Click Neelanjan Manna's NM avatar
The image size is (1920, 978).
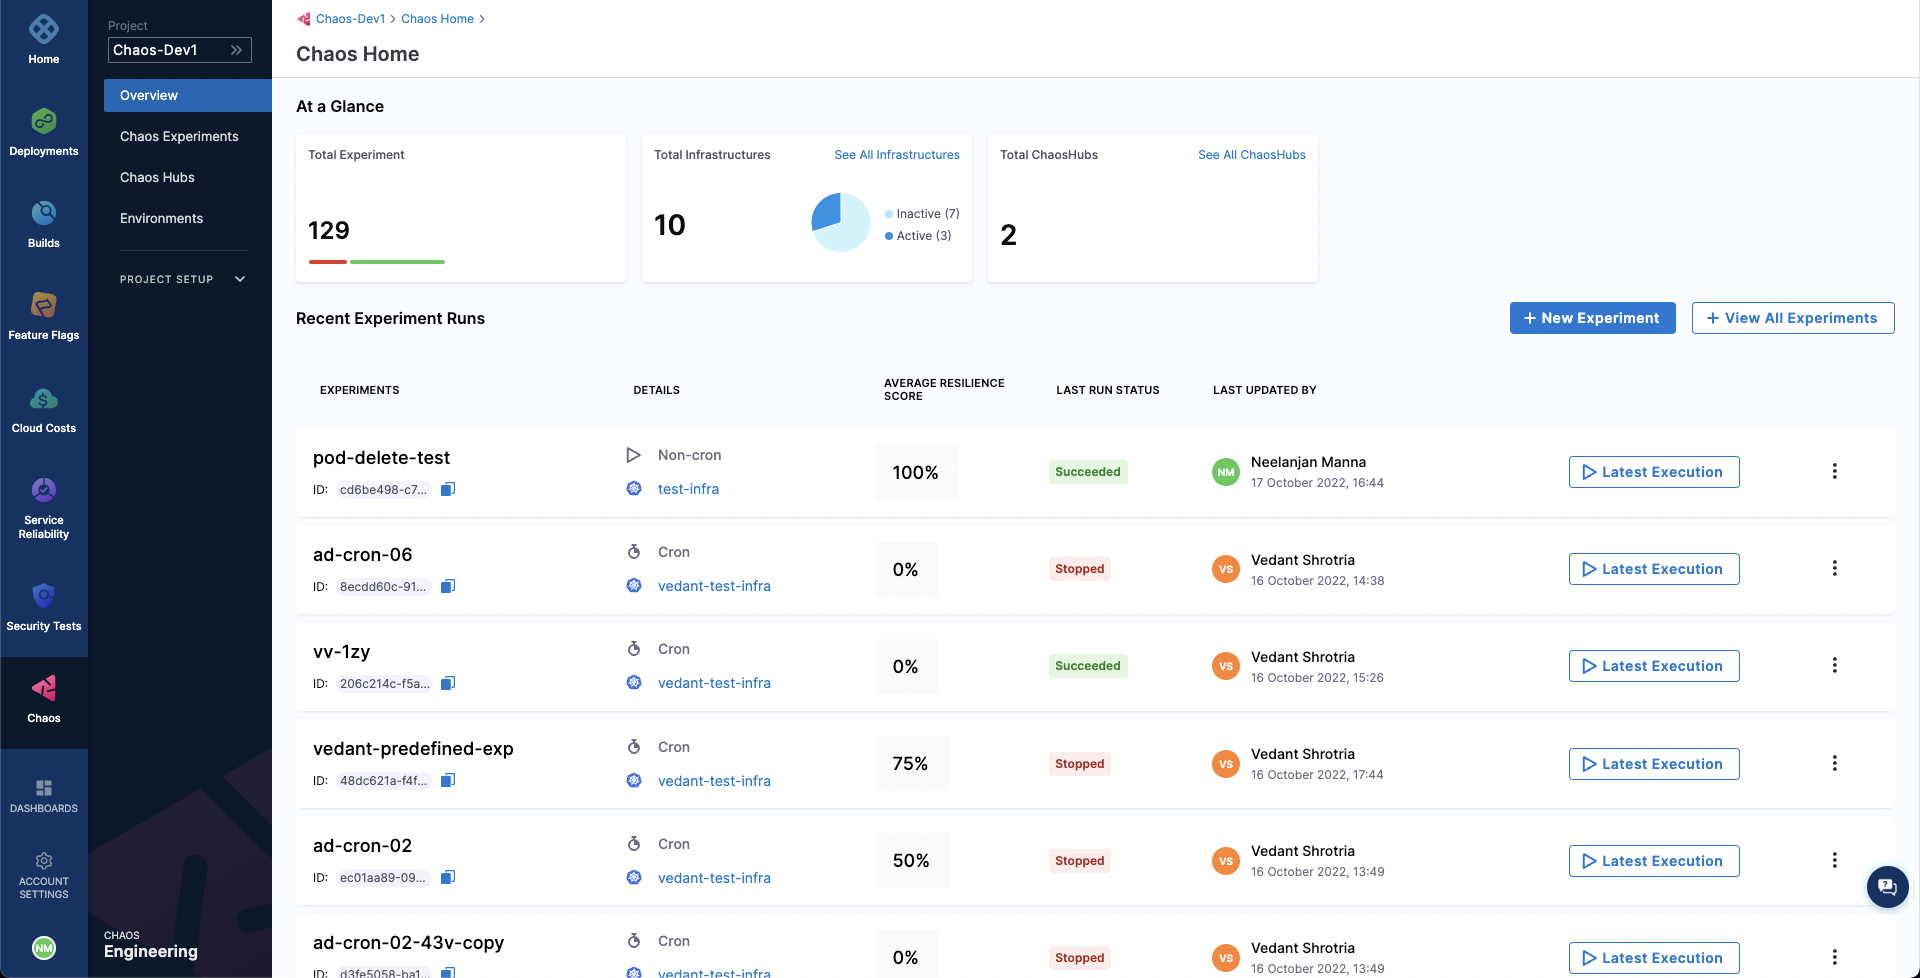1226,472
